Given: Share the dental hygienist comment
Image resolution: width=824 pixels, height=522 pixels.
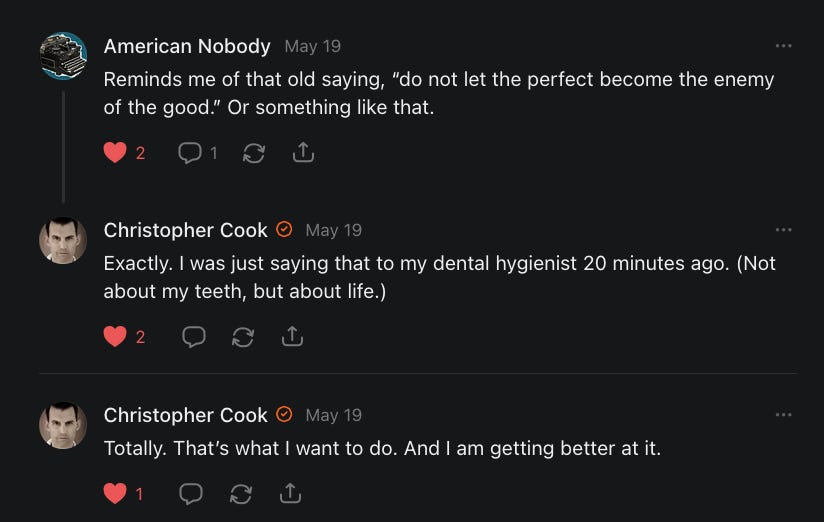Looking at the screenshot, I should click(292, 337).
